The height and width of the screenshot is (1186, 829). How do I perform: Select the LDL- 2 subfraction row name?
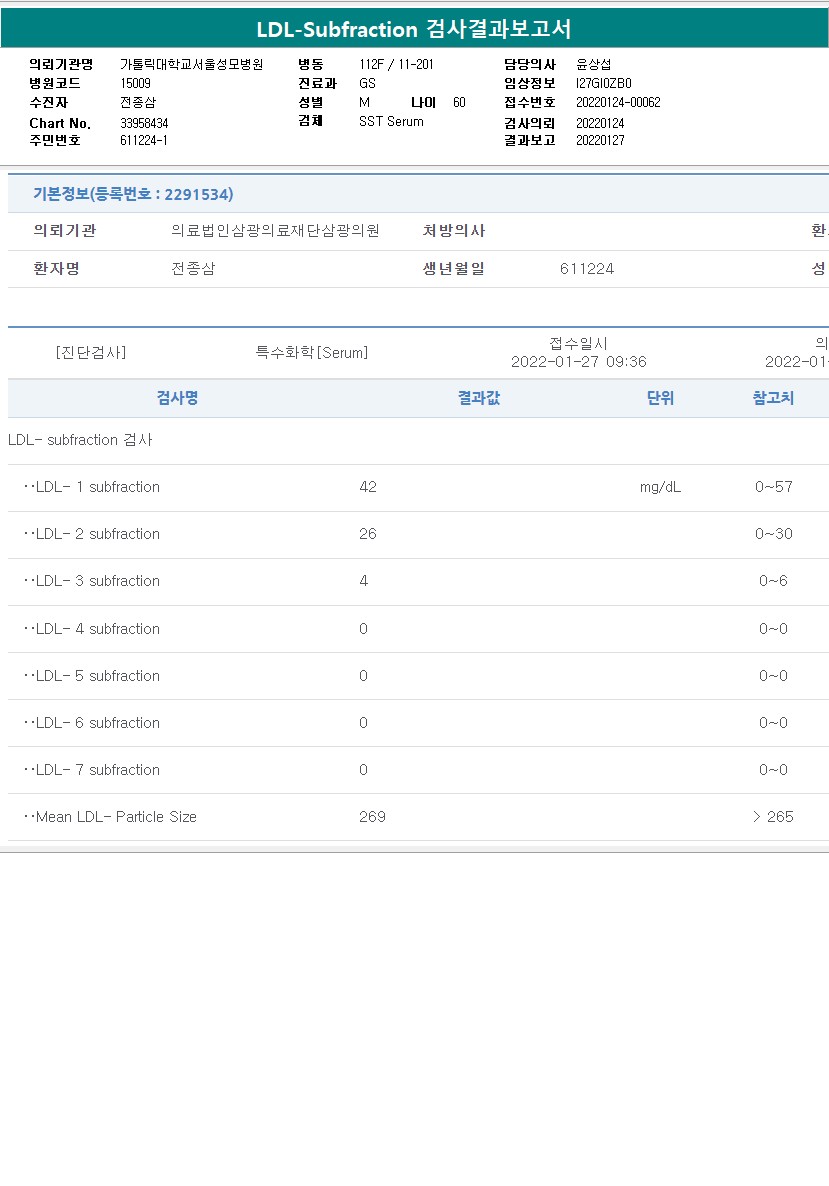(x=92, y=534)
